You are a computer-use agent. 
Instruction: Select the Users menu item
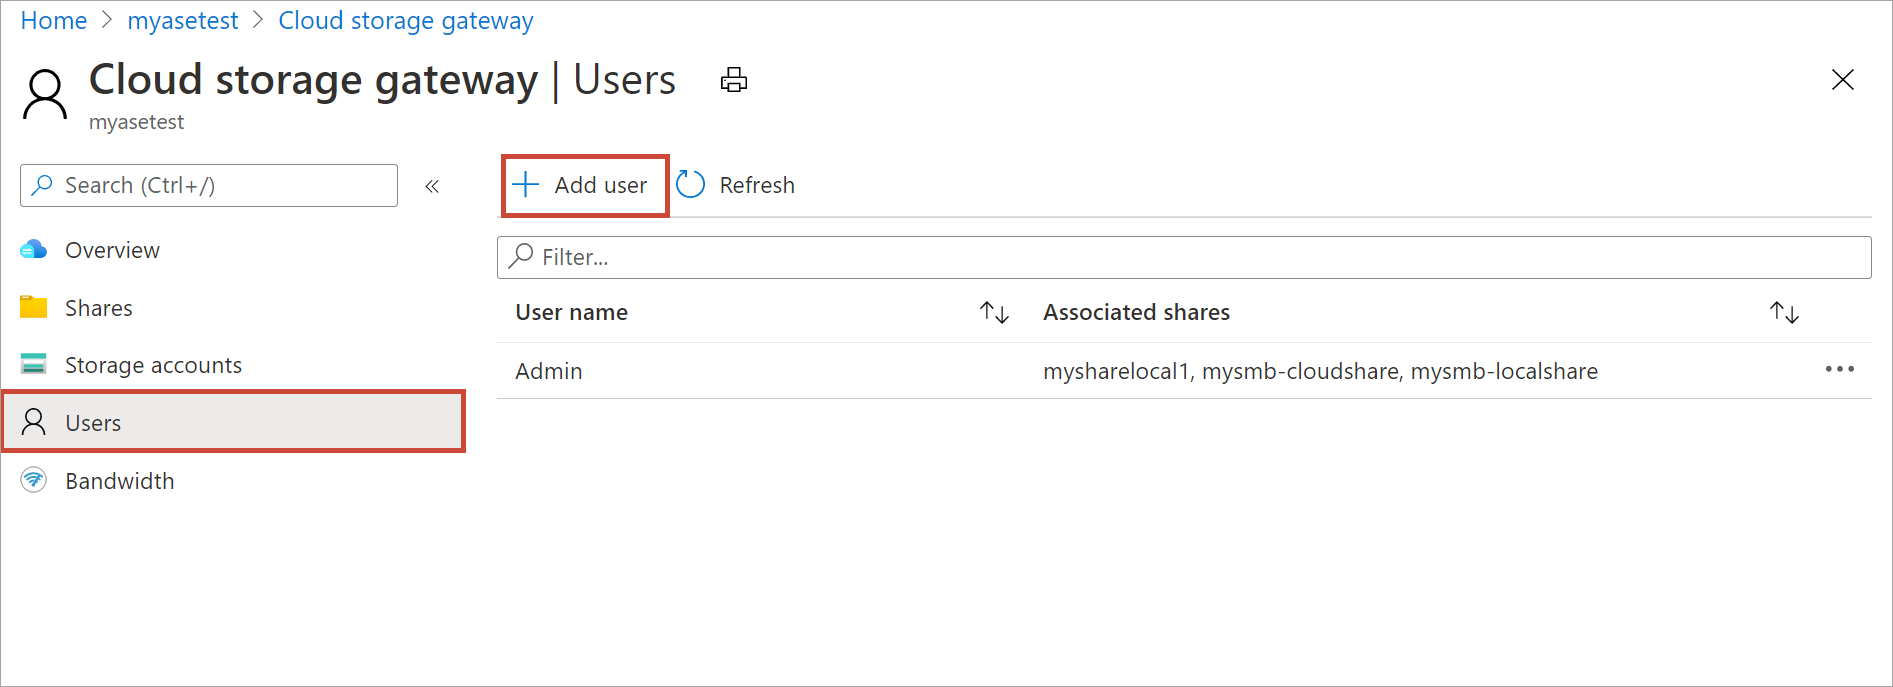tap(233, 422)
